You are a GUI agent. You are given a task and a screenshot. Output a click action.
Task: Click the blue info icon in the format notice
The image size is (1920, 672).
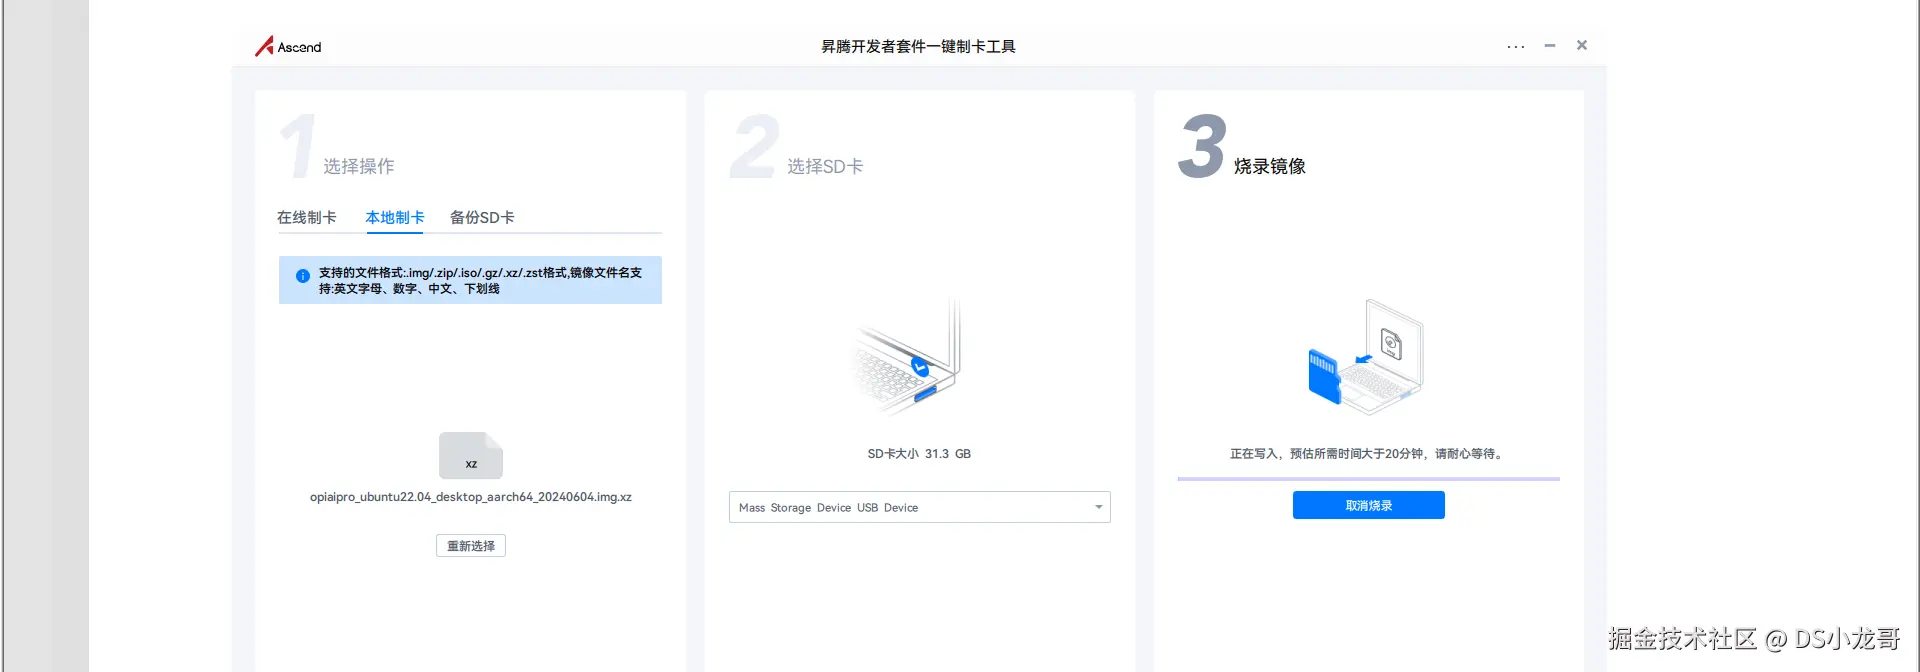(303, 276)
